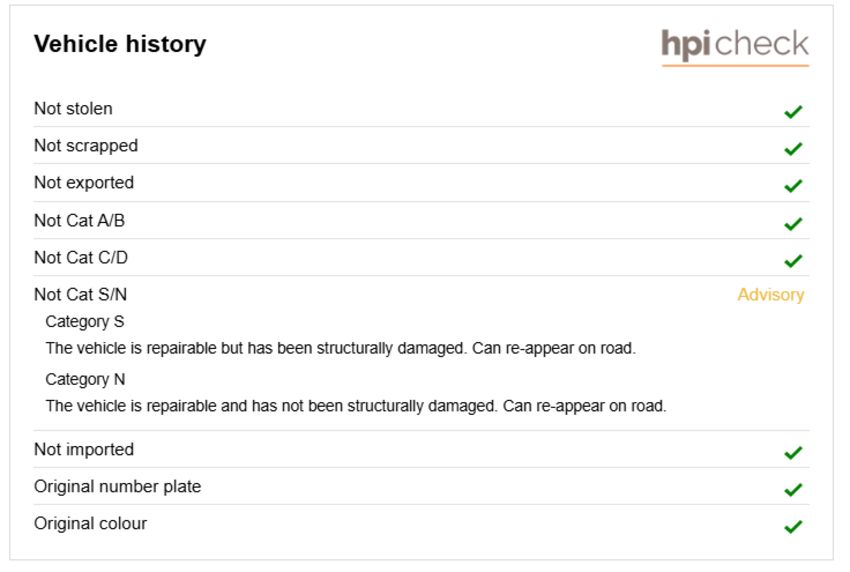Click the tick for Original number plate
This screenshot has height=572, width=850.
point(793,490)
